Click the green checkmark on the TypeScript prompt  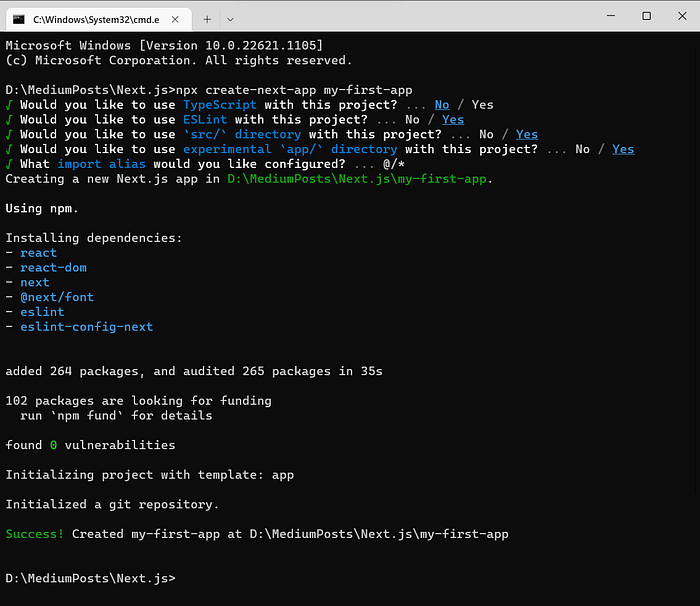(9, 105)
